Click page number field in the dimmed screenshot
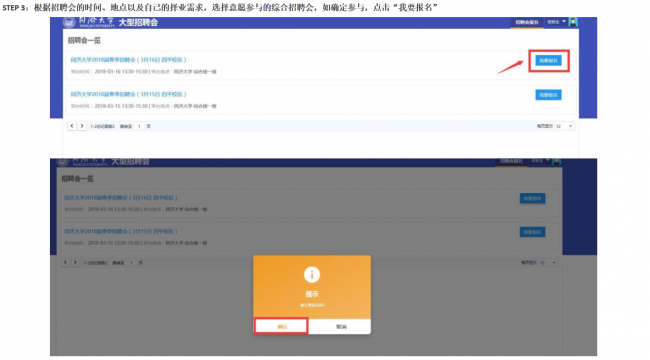Screen dimensions: 650x360 tap(131, 263)
